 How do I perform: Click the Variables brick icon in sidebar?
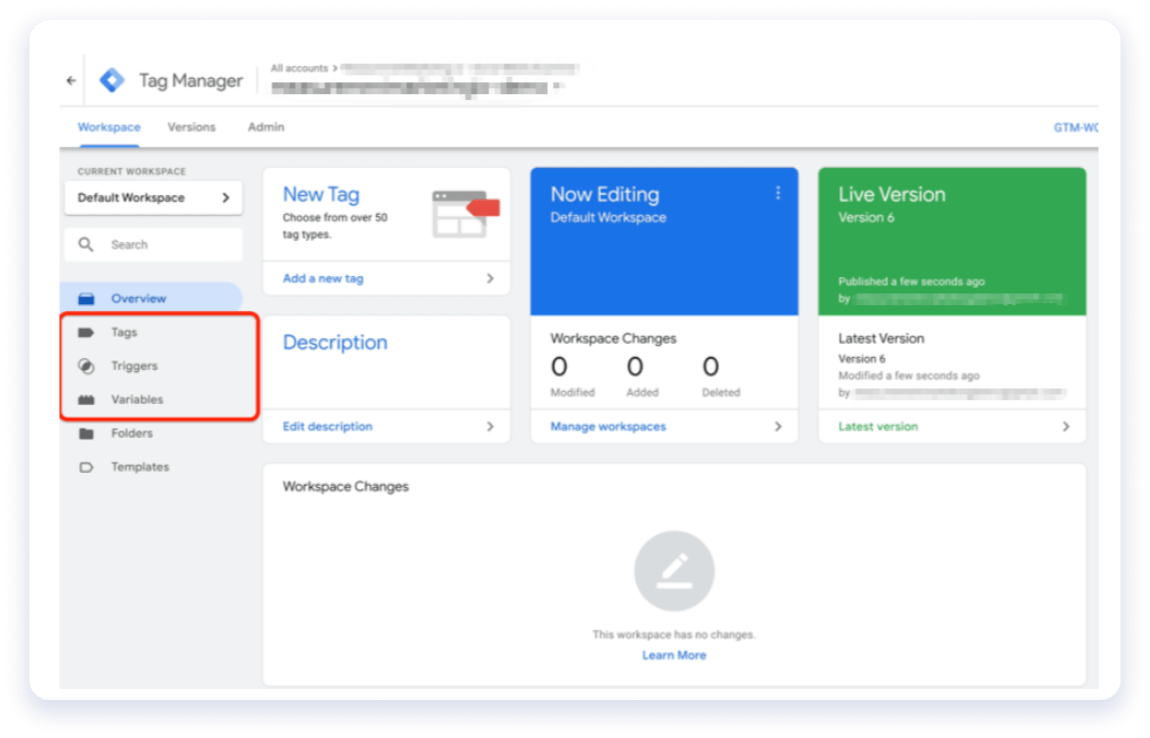pyautogui.click(x=86, y=400)
